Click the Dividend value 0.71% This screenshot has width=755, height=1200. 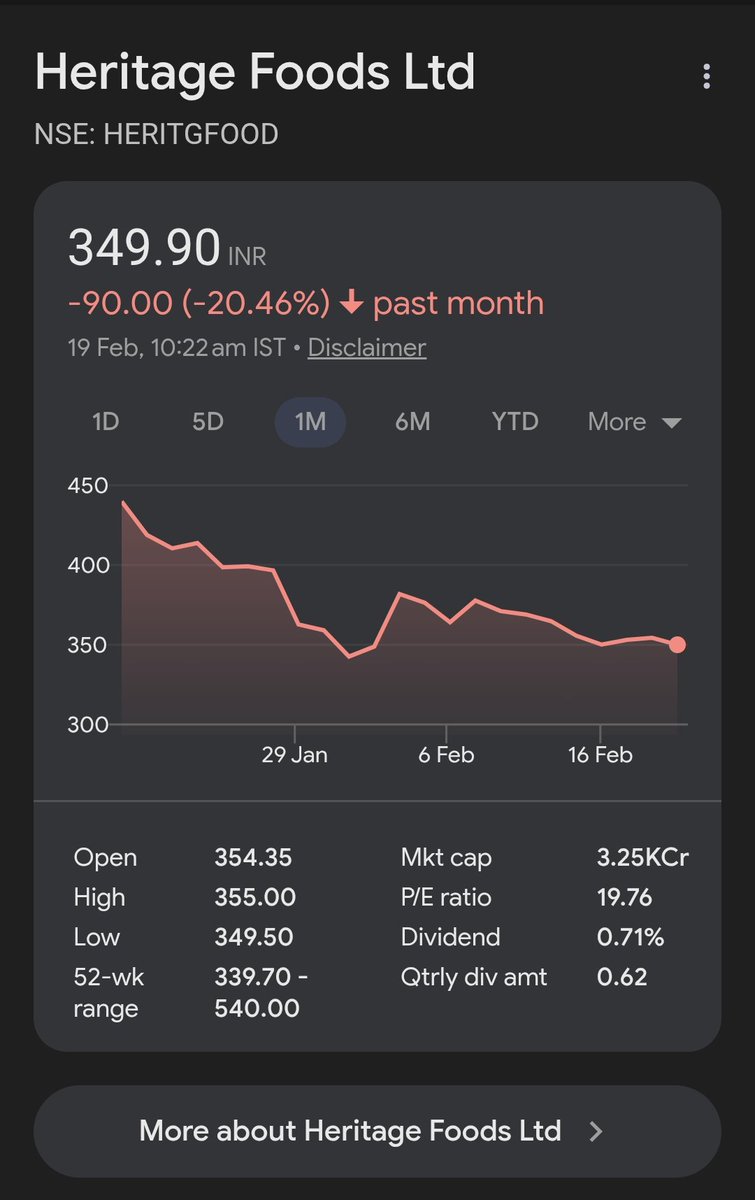point(630,937)
